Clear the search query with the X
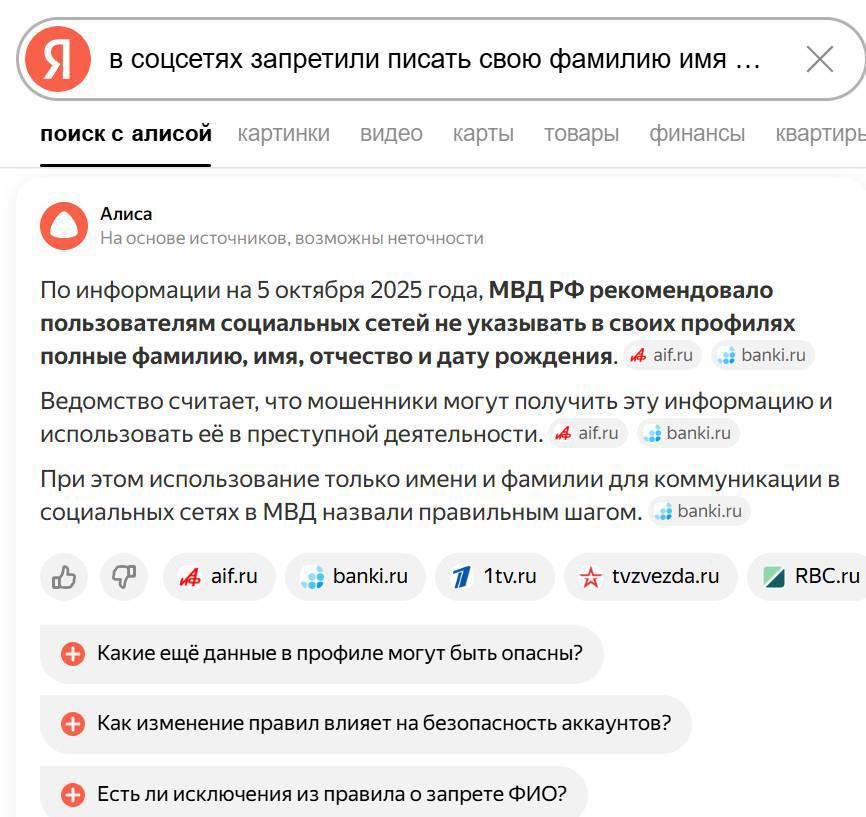This screenshot has width=866, height=817. [x=819, y=60]
